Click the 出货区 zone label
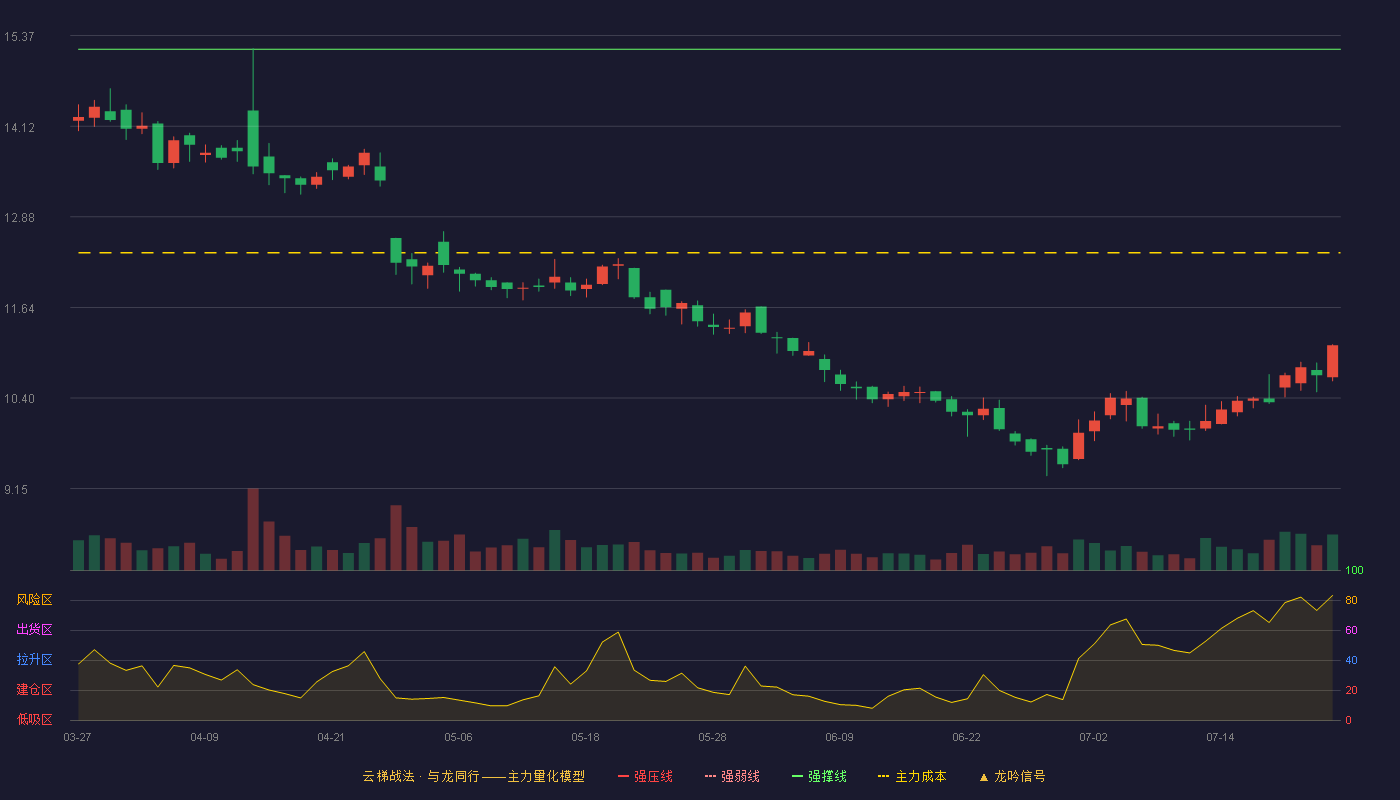The width and height of the screenshot is (1400, 800). tap(34, 630)
